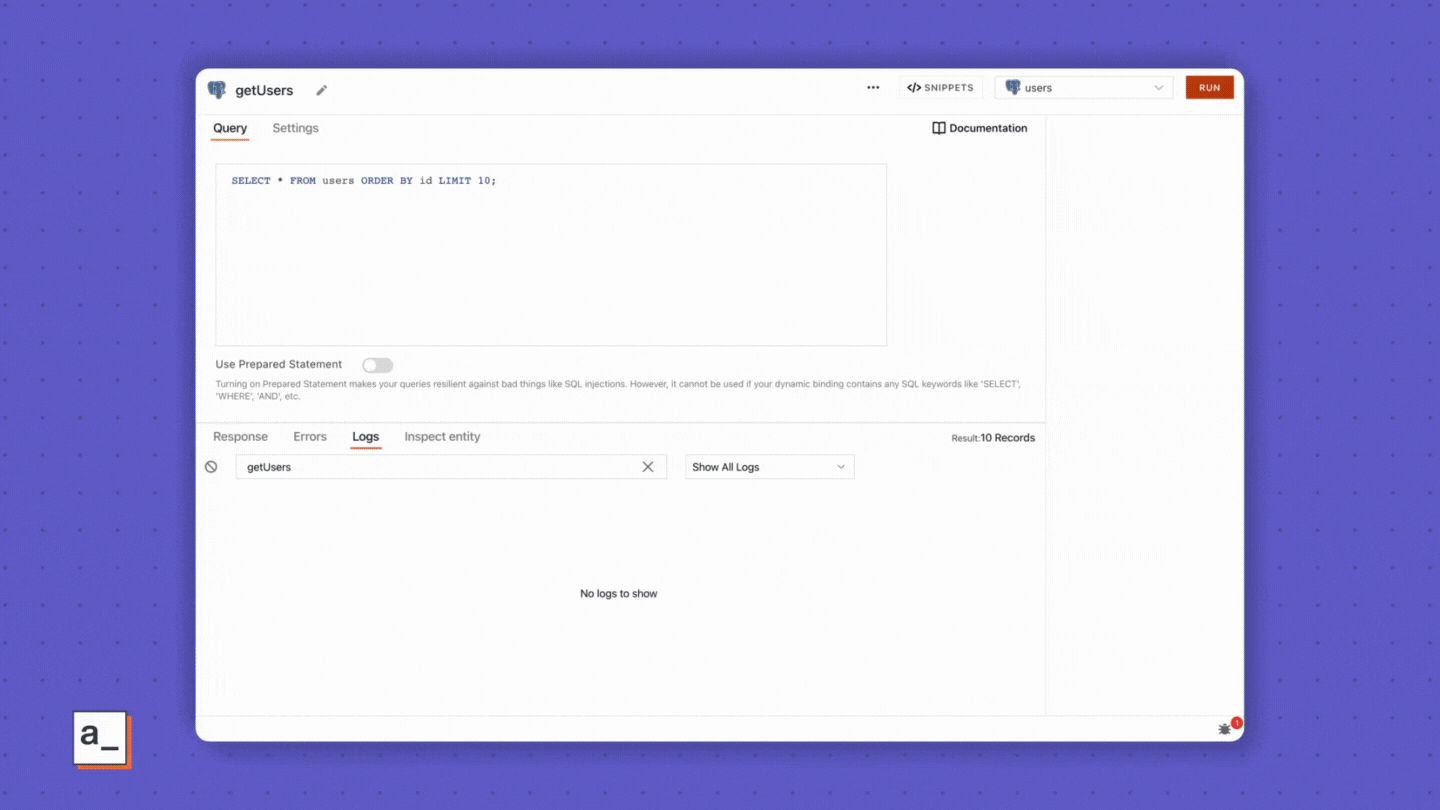
Task: Click the Documentation book icon
Action: tap(938, 128)
